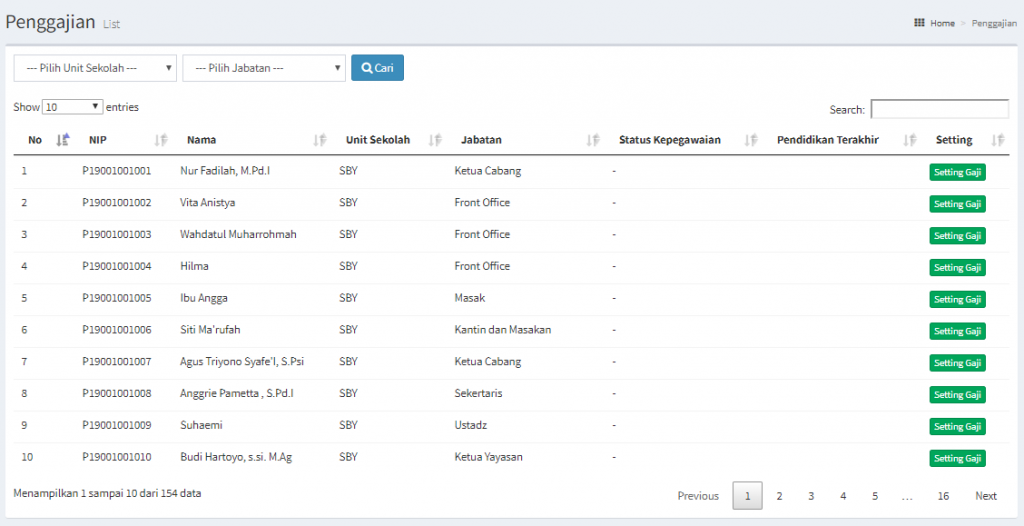Sort Pendidikan Terakhir column icon
1024x526 pixels.
pyautogui.click(x=909, y=140)
